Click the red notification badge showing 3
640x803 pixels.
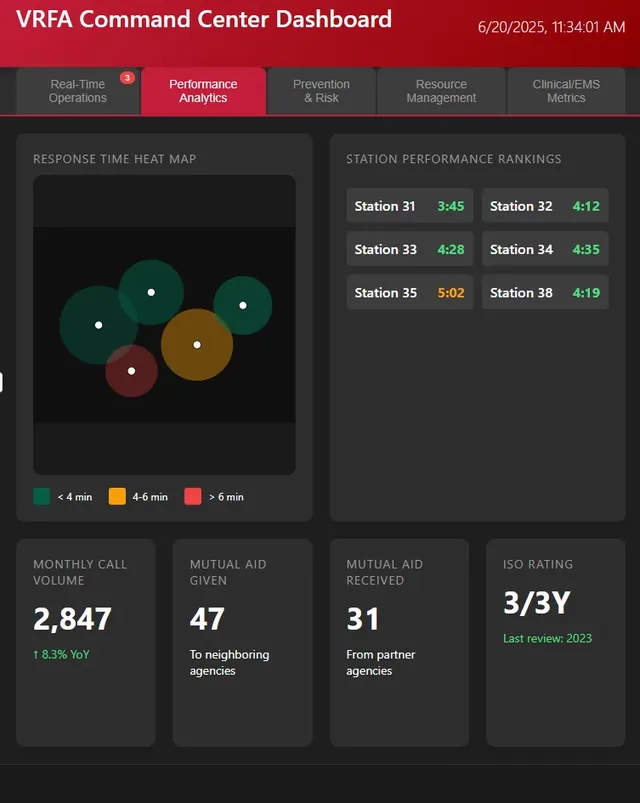tap(127, 78)
